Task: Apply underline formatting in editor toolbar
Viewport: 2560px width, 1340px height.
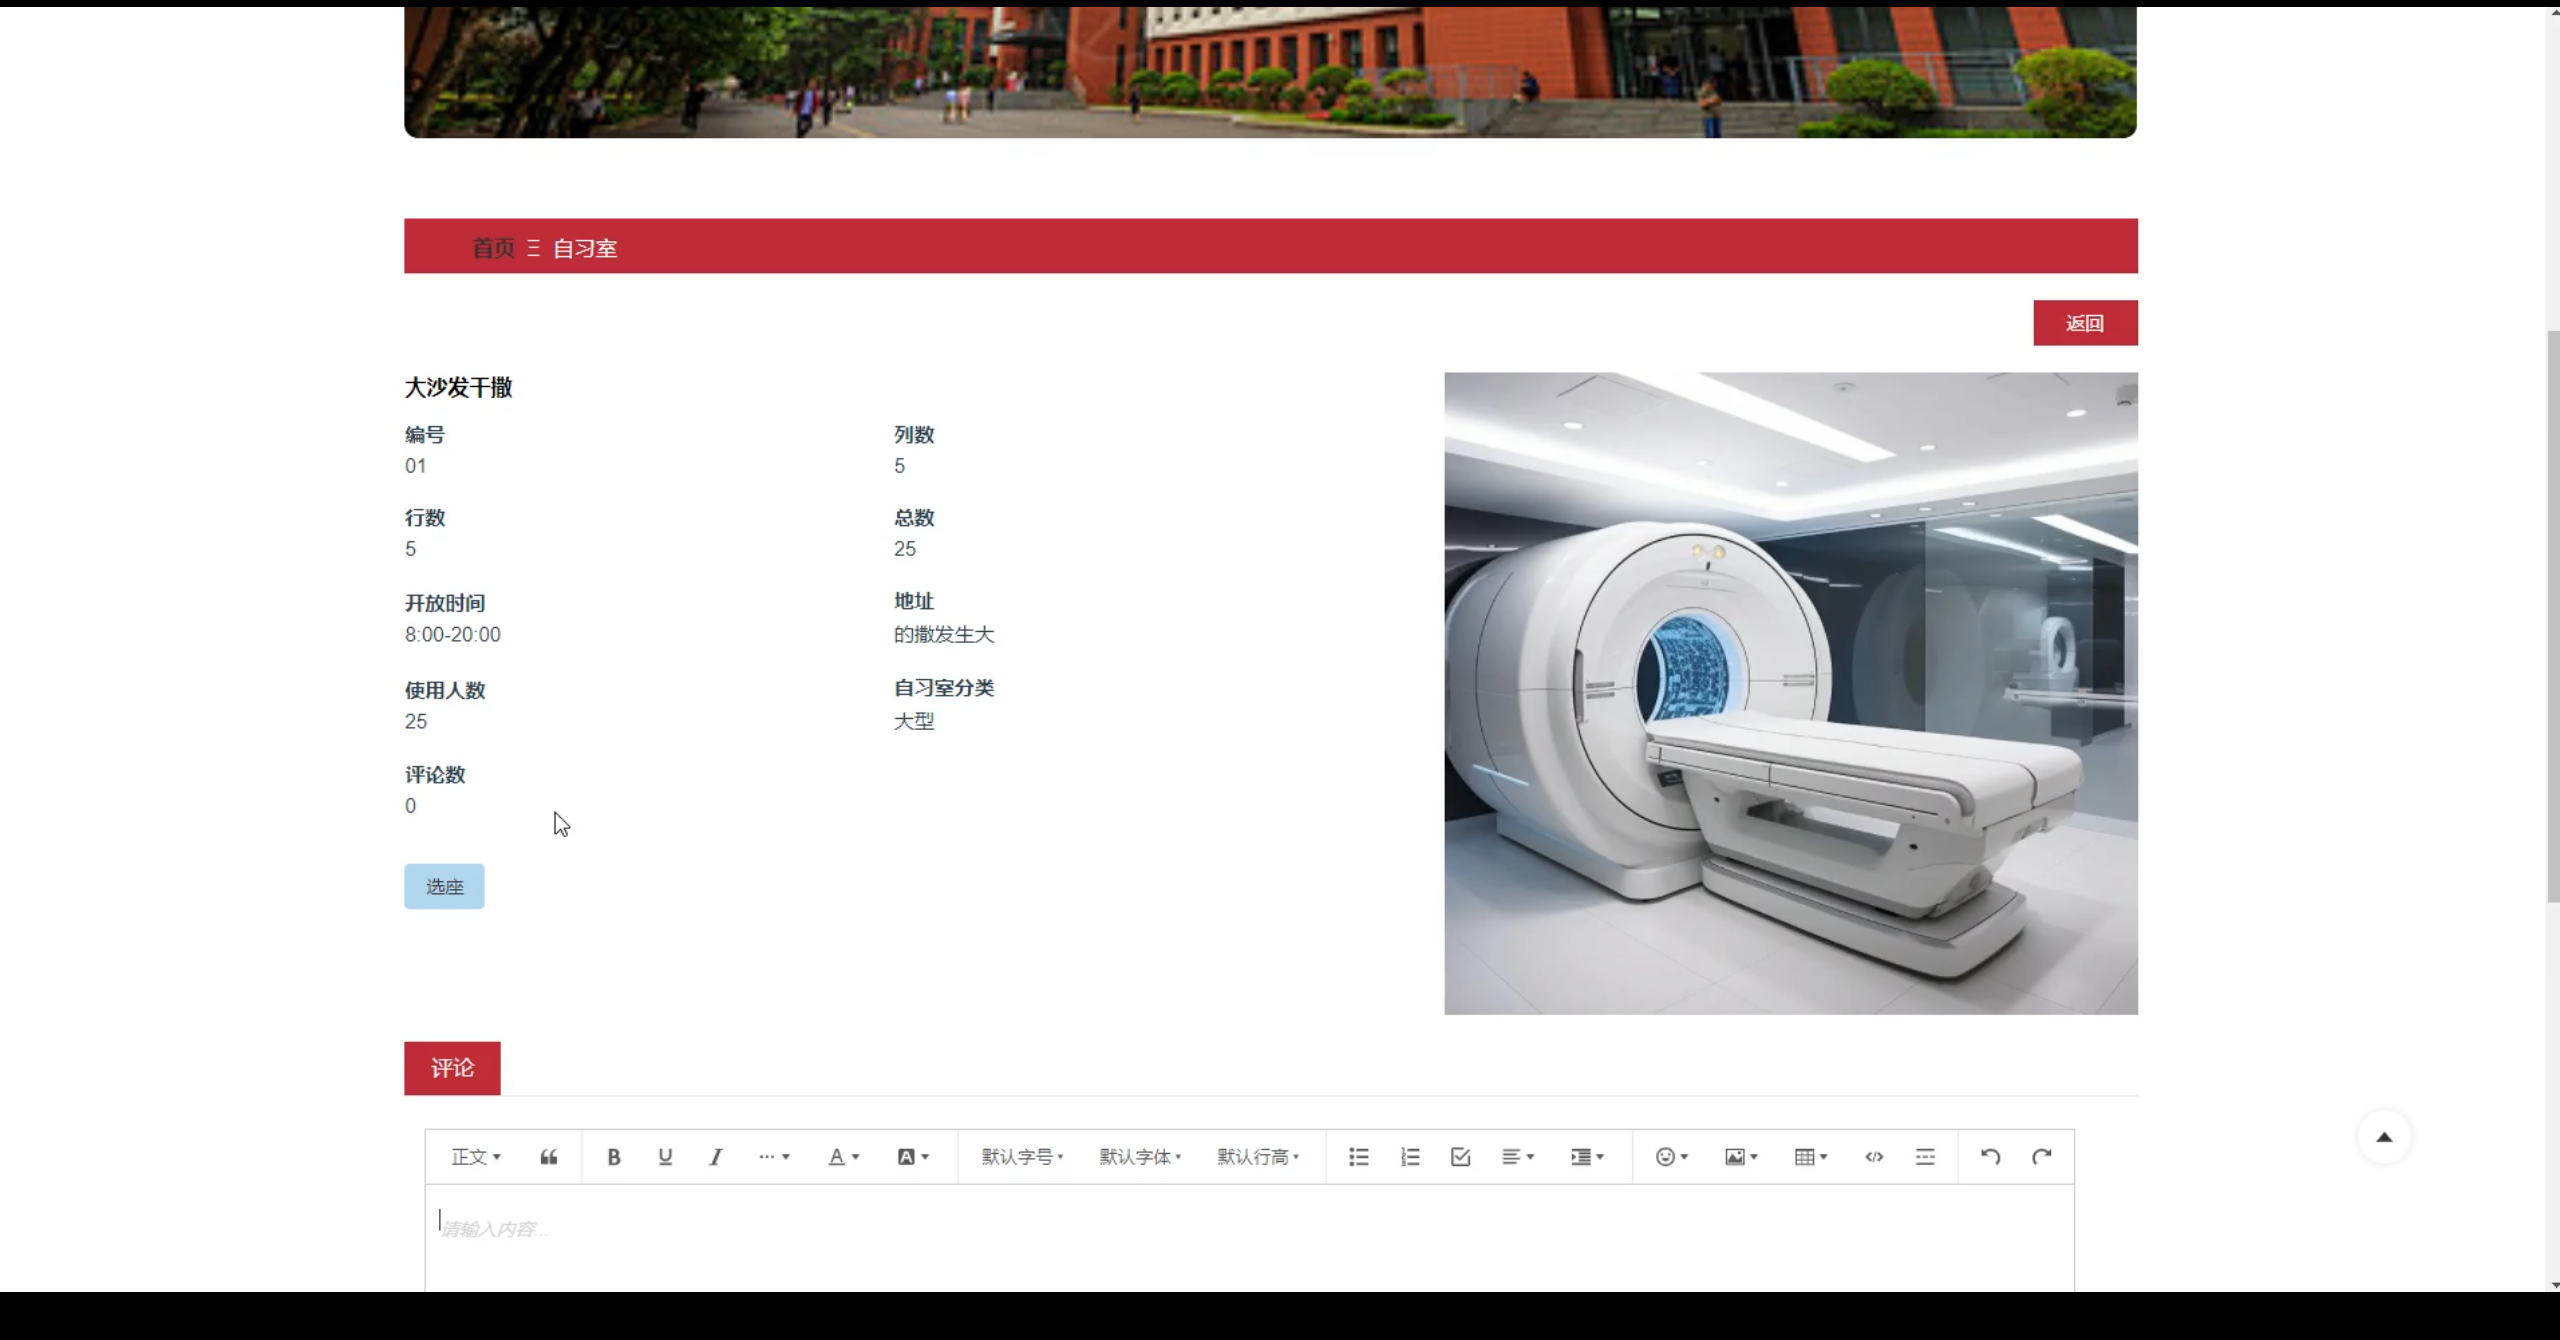Action: pos(665,1157)
